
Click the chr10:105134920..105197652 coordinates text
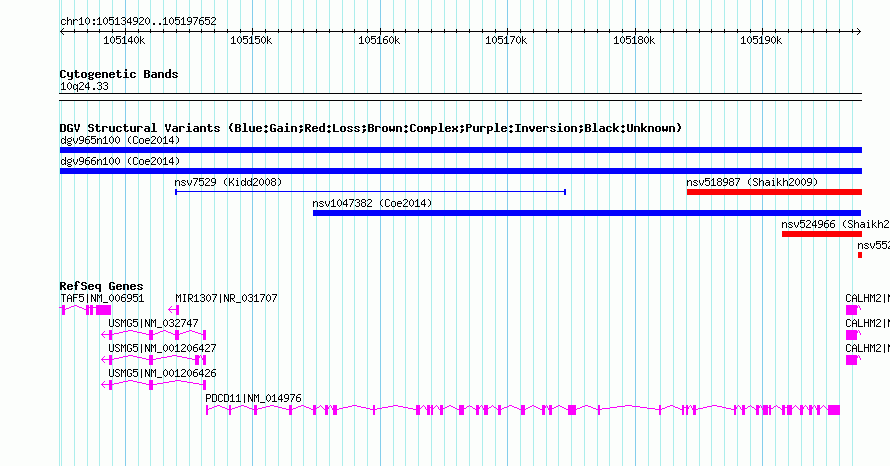138,22
